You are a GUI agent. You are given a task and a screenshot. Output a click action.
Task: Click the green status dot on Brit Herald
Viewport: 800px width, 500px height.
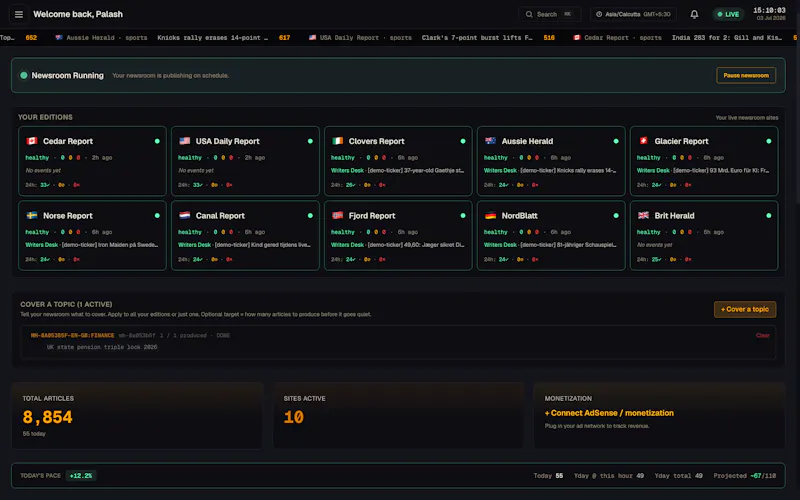tap(769, 216)
